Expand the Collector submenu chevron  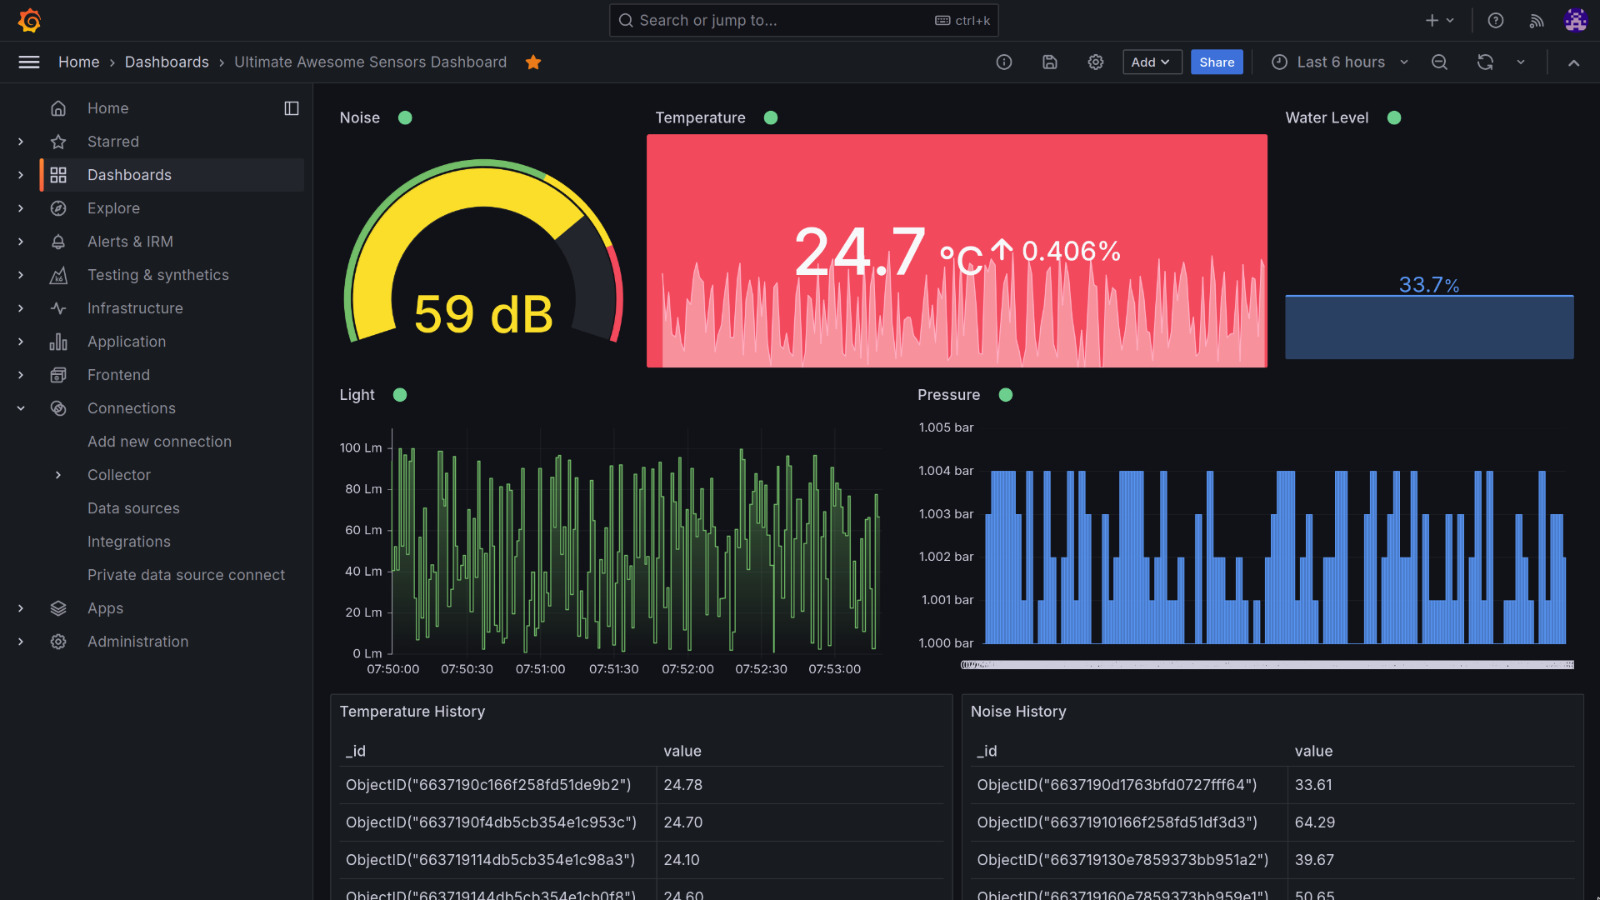[x=58, y=475]
